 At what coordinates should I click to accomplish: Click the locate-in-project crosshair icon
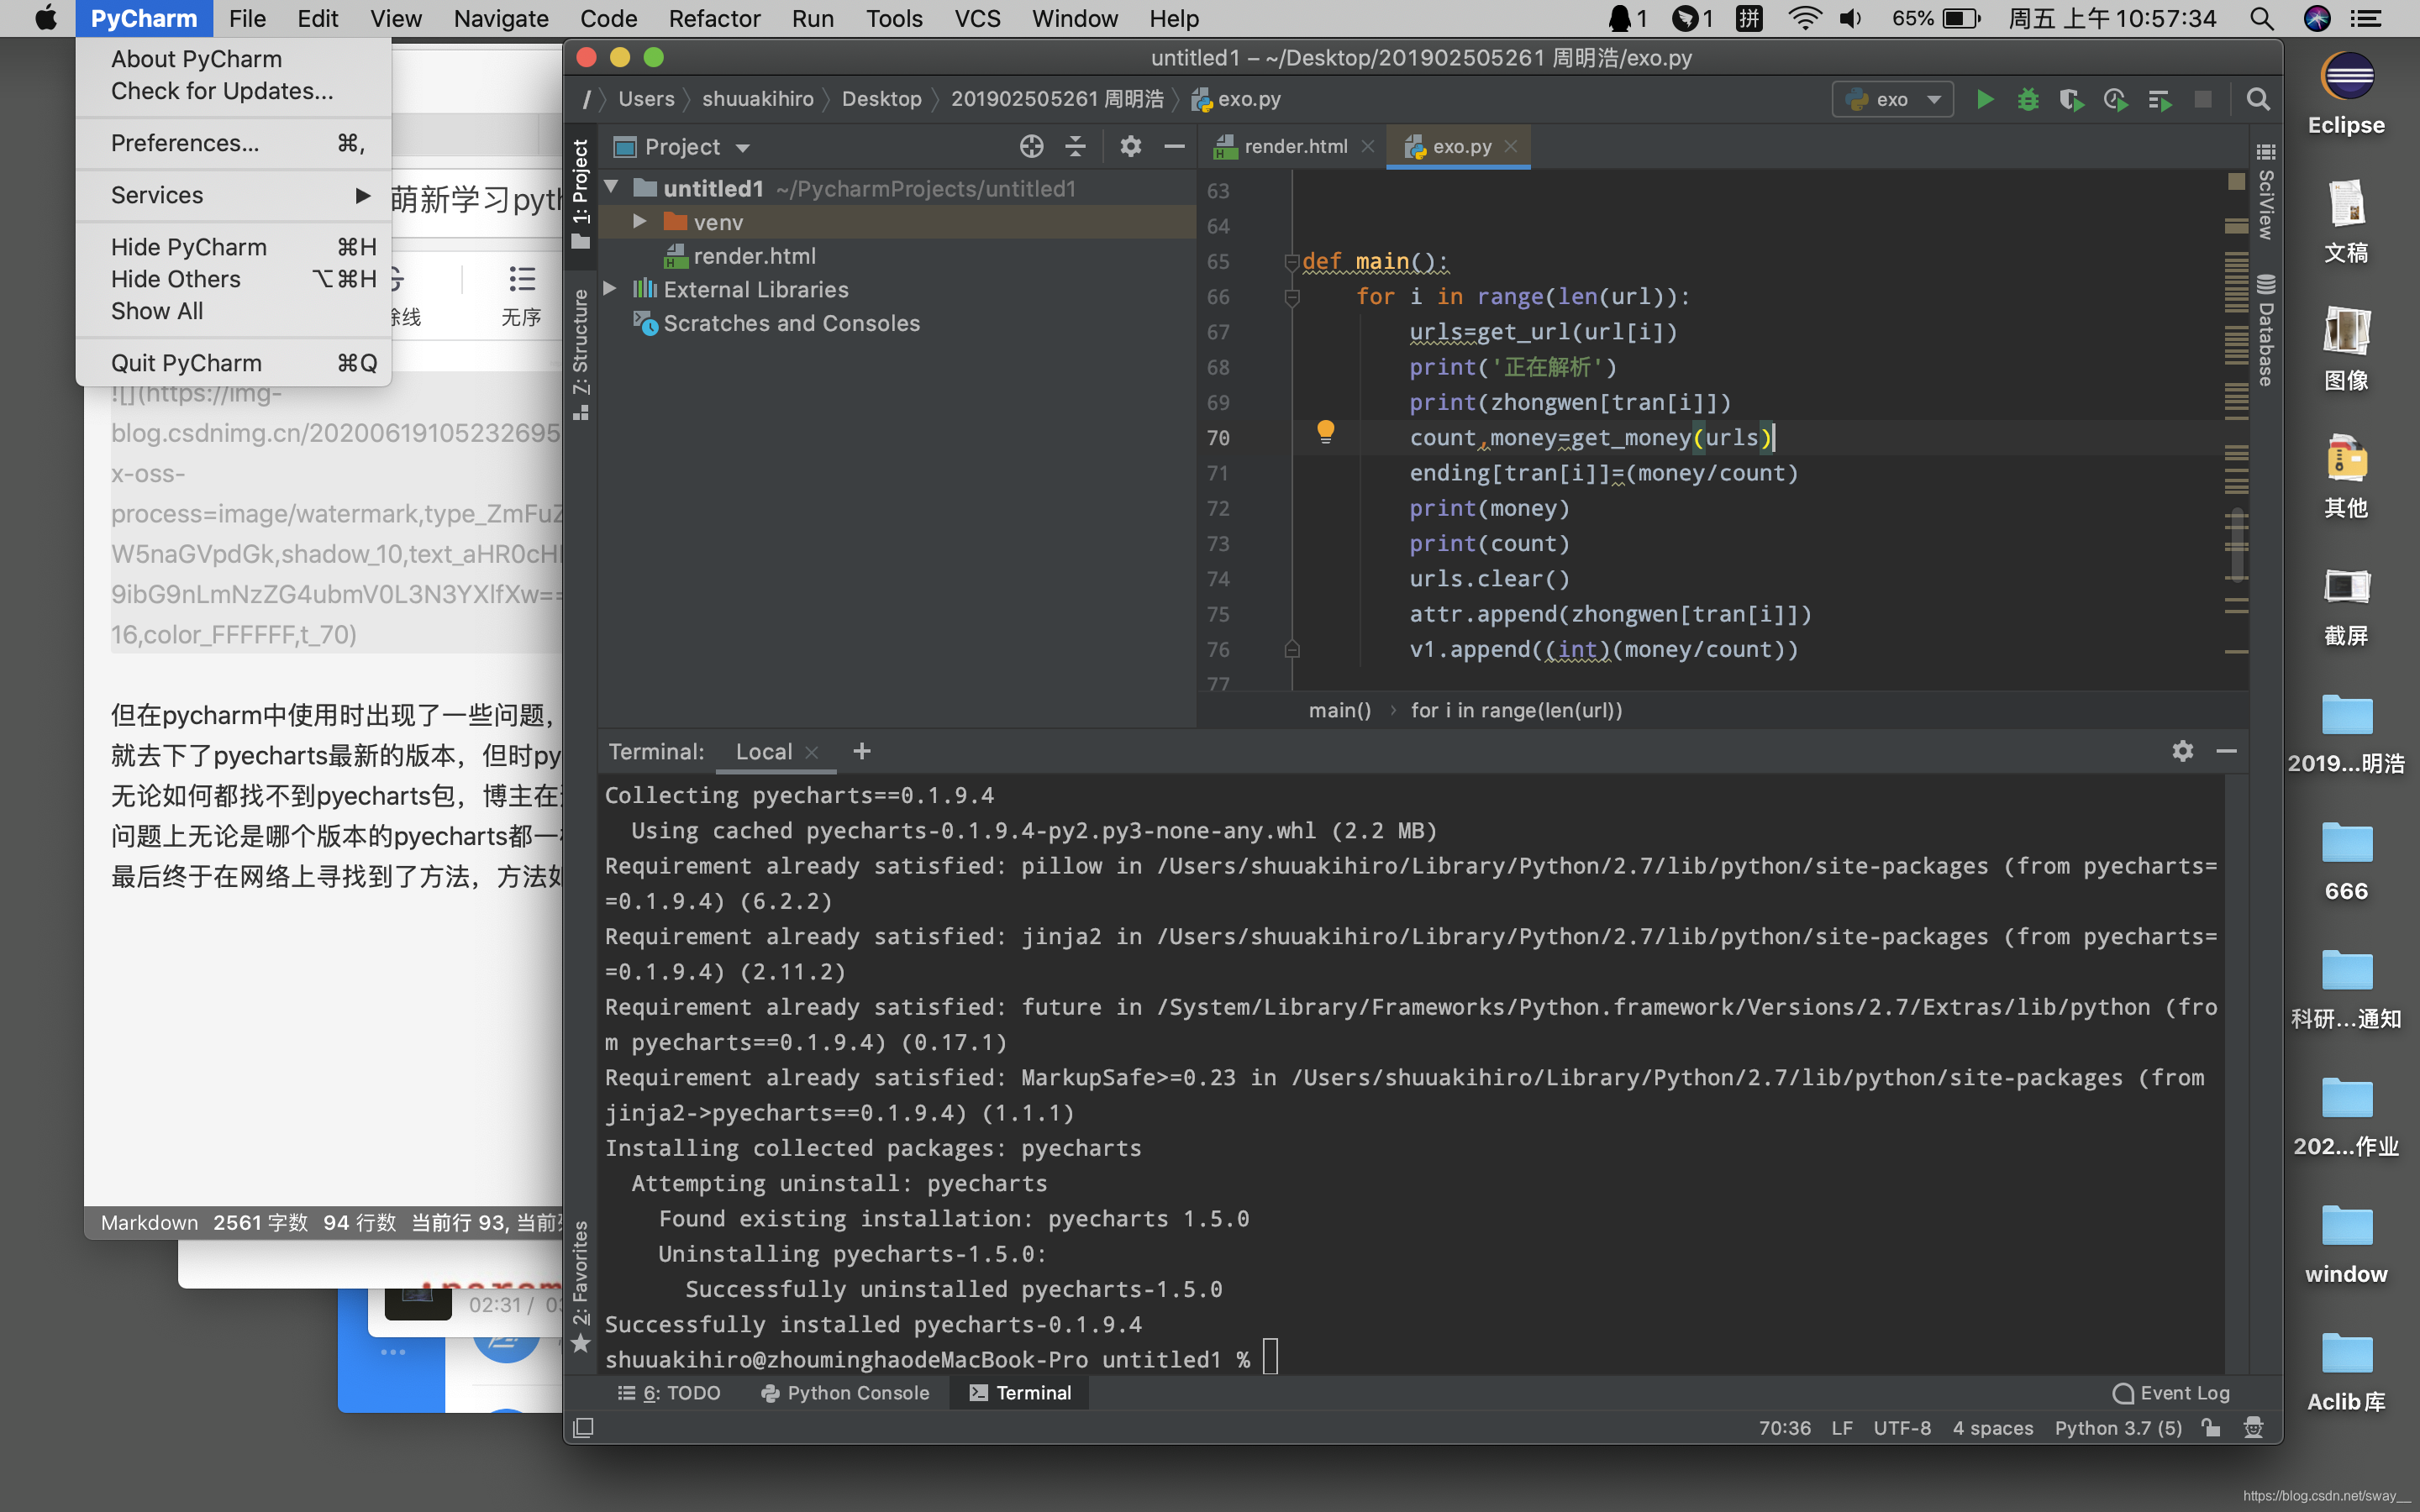[x=1031, y=147]
